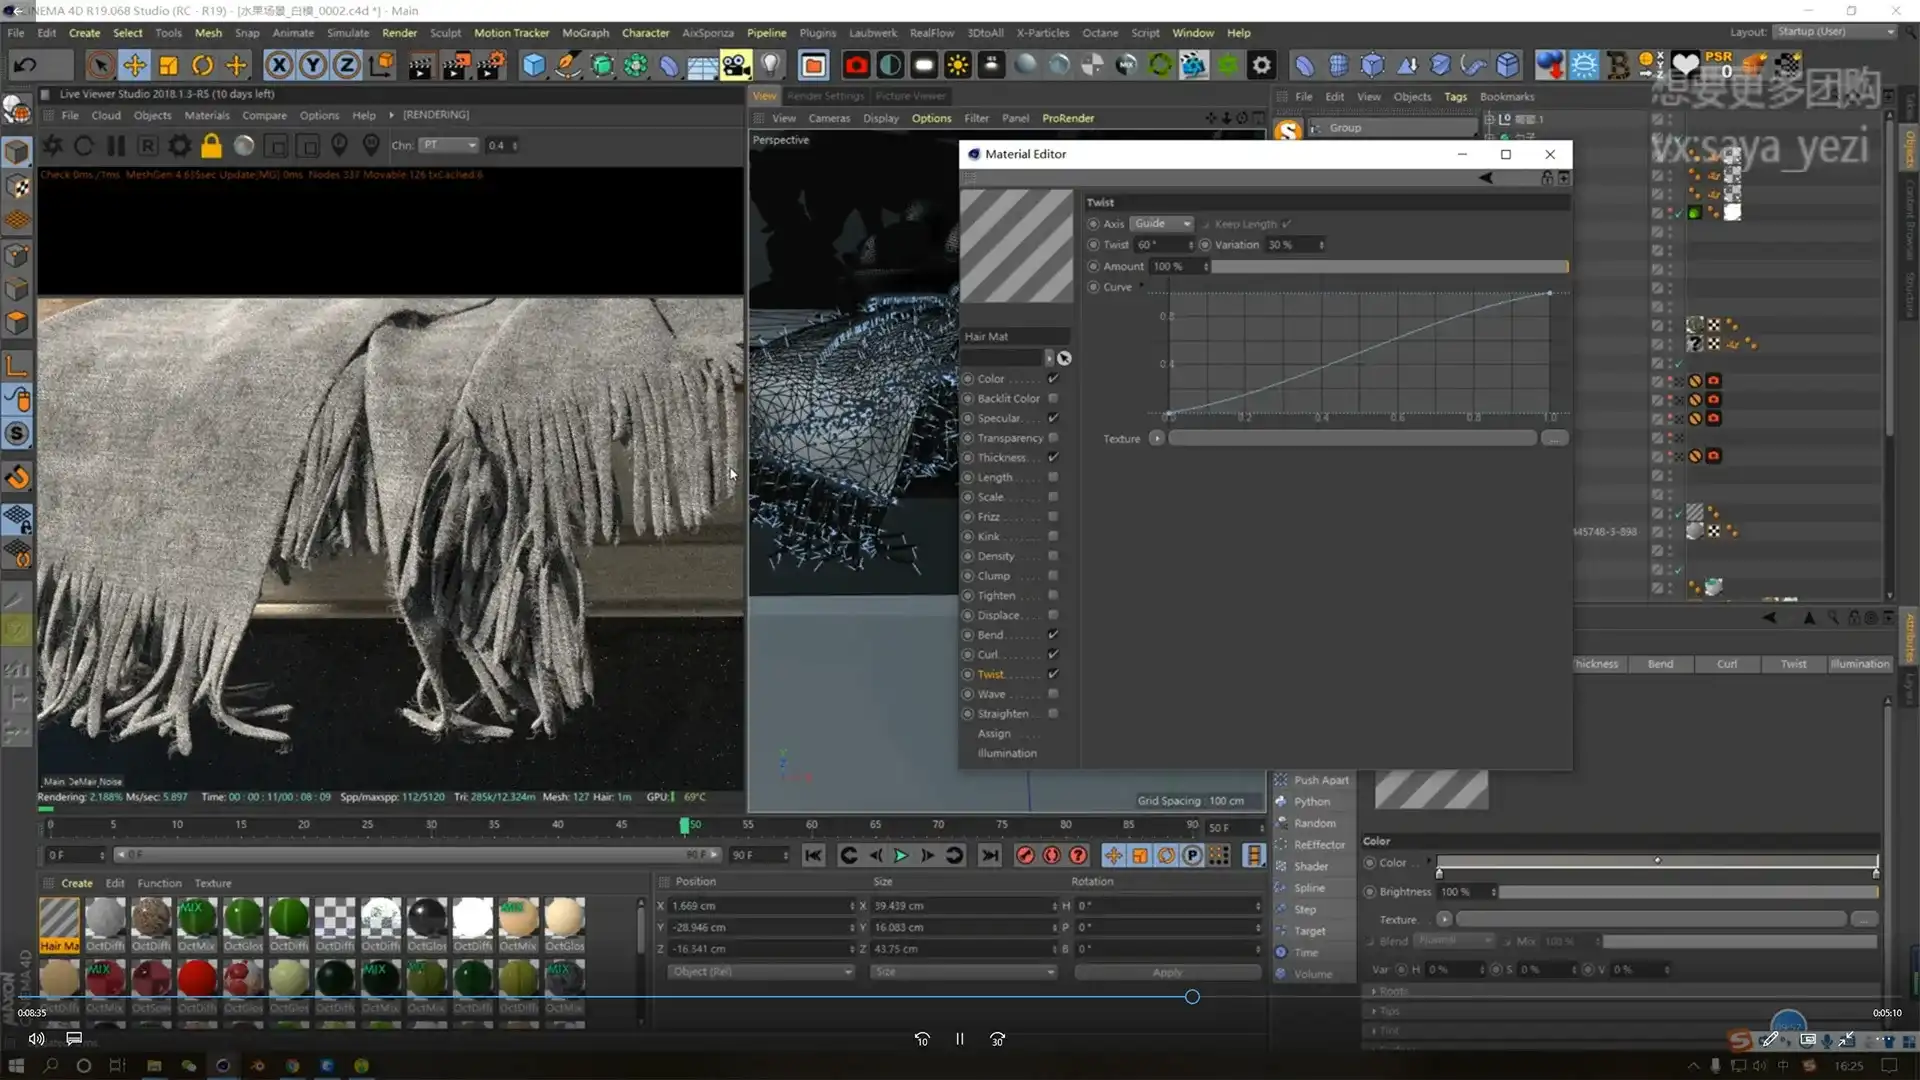Click the Python tag icon in the list
Viewport: 1920px width, 1080px height.
coord(1281,801)
